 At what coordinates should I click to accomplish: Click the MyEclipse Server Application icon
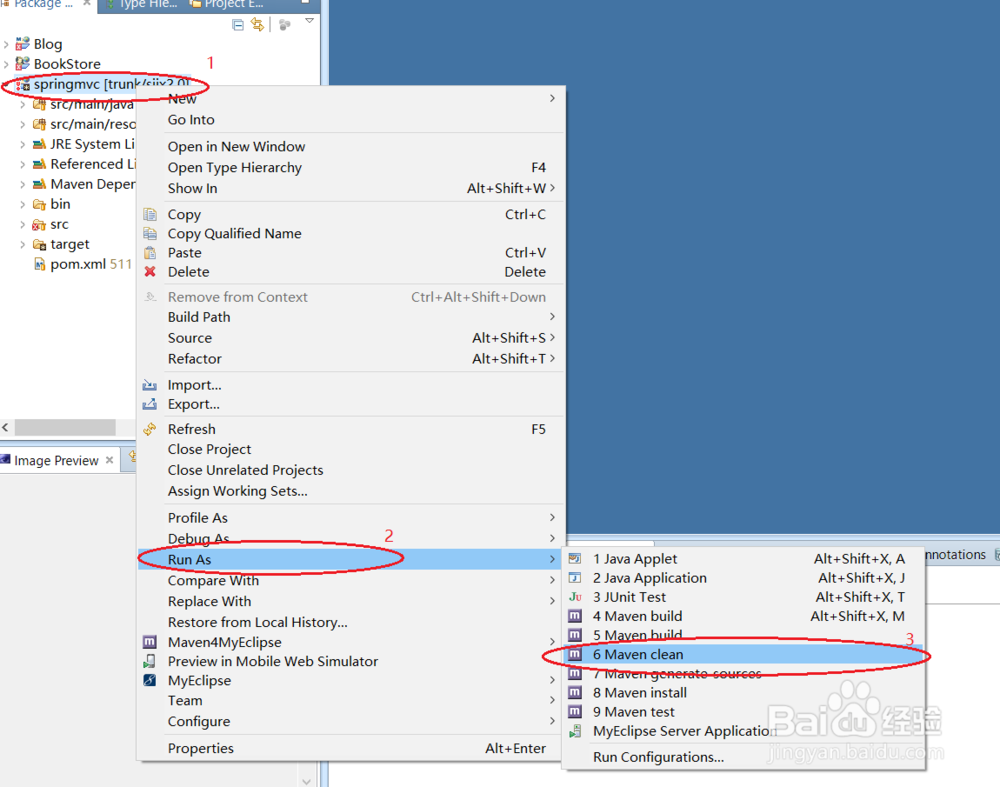pyautogui.click(x=575, y=731)
